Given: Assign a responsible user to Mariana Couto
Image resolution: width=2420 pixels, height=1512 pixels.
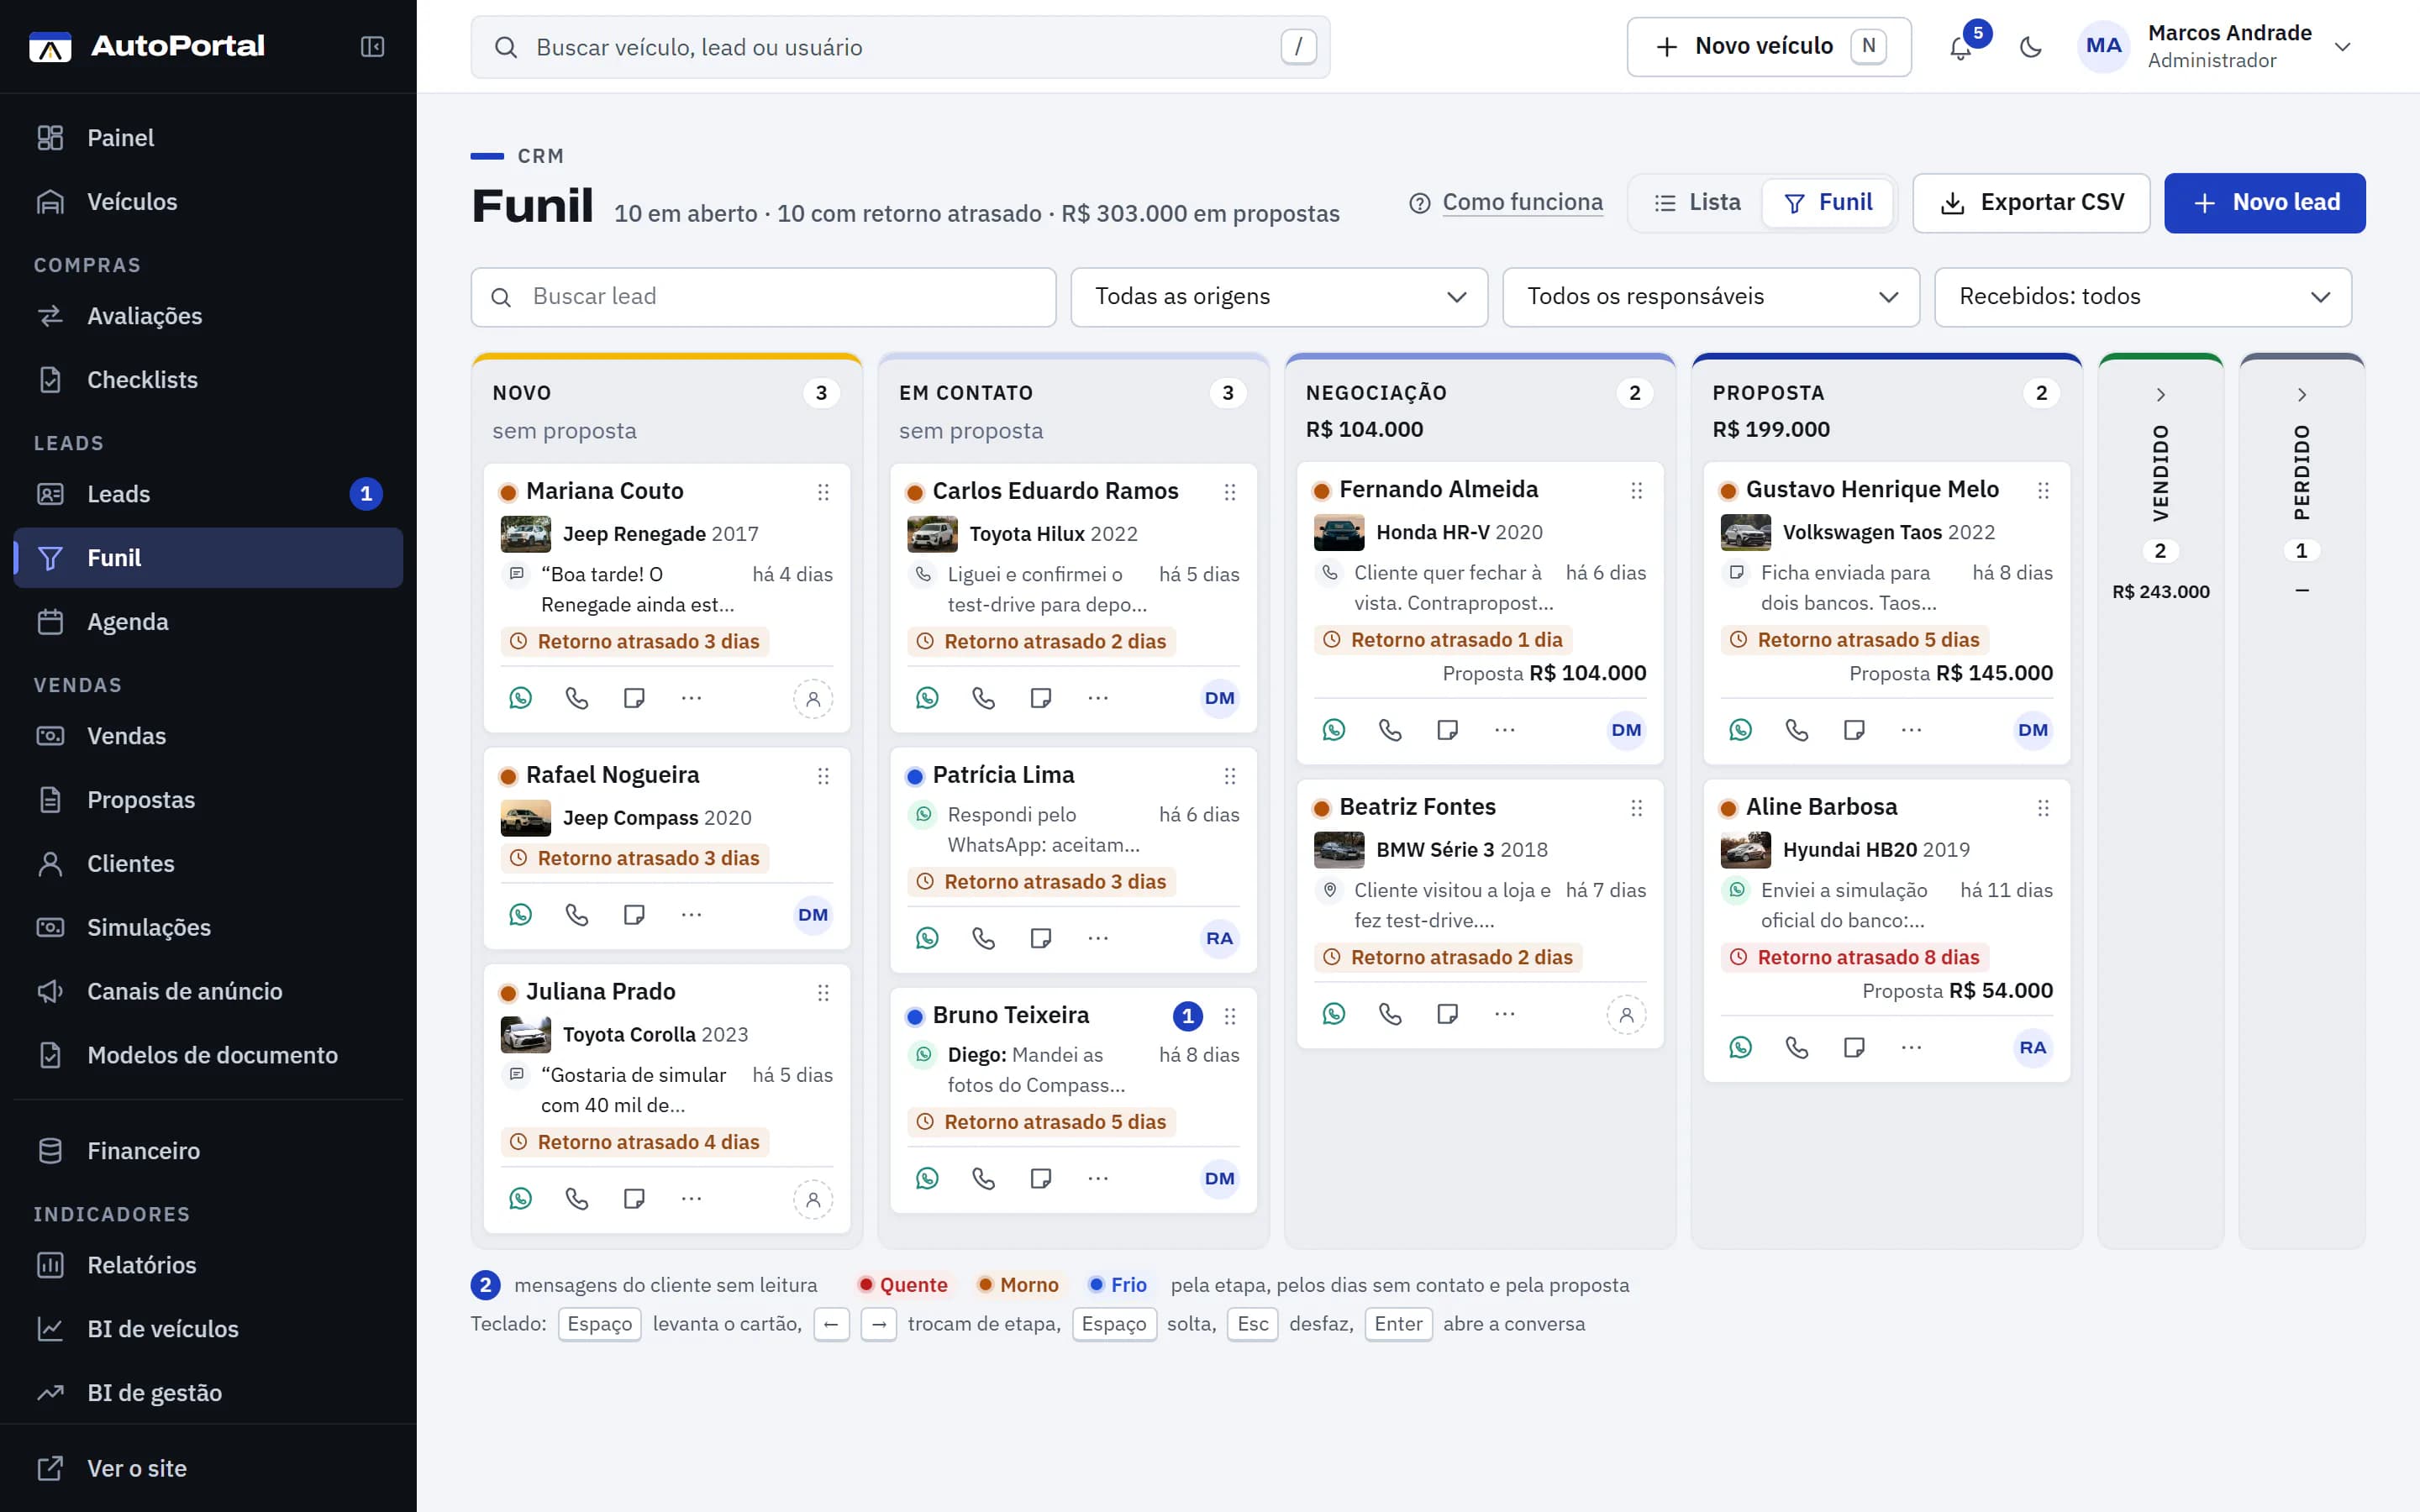Looking at the screenshot, I should click(813, 699).
